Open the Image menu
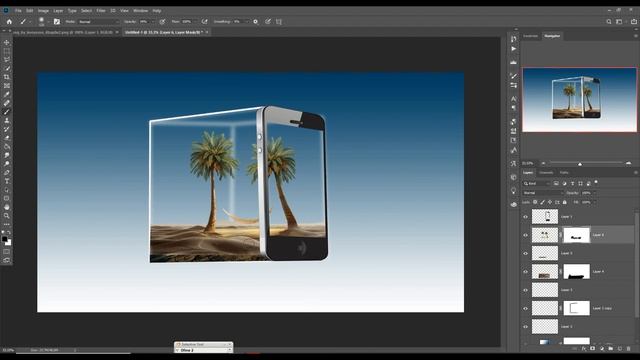The height and width of the screenshot is (360, 640). click(x=43, y=11)
